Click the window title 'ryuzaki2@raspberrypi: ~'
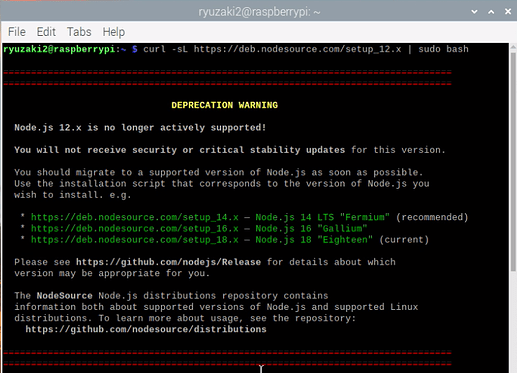 click(x=259, y=12)
